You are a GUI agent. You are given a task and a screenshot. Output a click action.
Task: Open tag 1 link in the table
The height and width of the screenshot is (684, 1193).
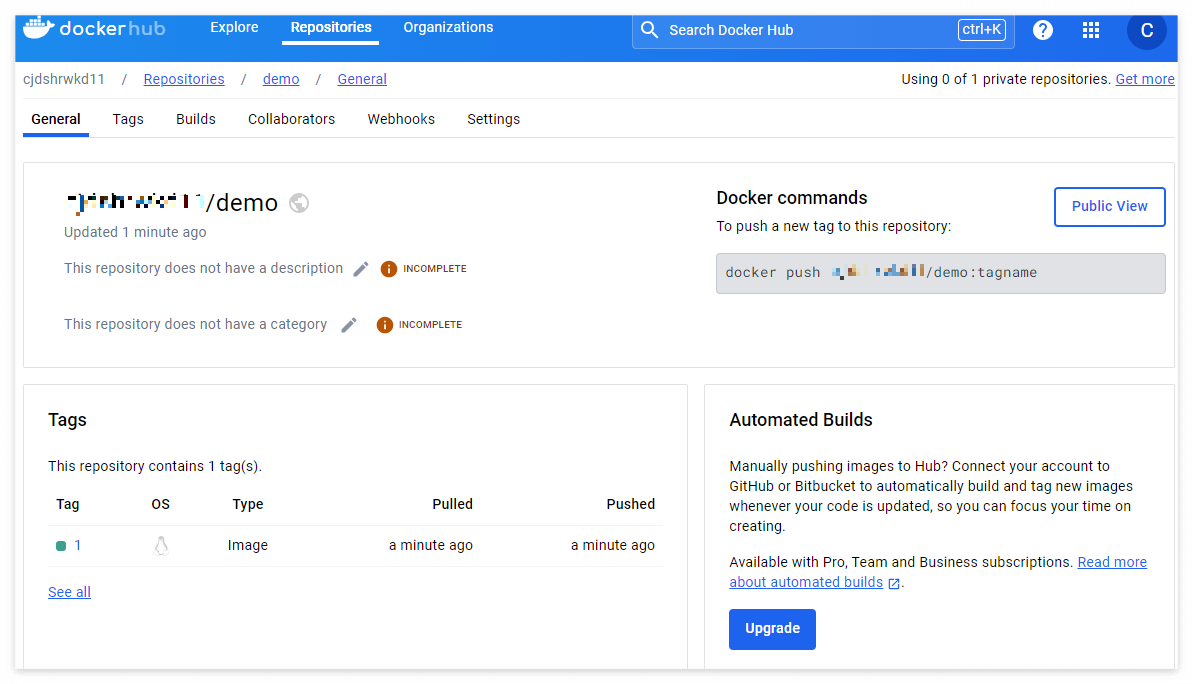click(x=78, y=546)
